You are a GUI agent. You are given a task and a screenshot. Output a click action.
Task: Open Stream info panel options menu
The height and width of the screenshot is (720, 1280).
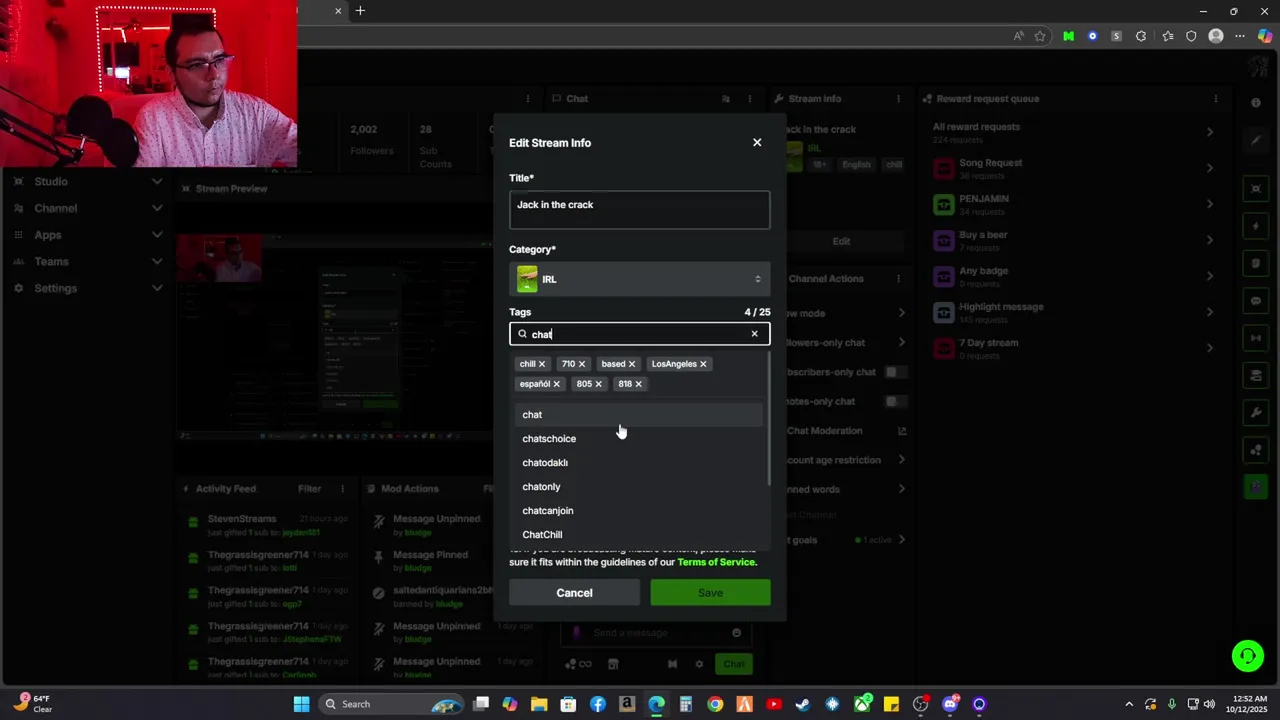coord(899,99)
